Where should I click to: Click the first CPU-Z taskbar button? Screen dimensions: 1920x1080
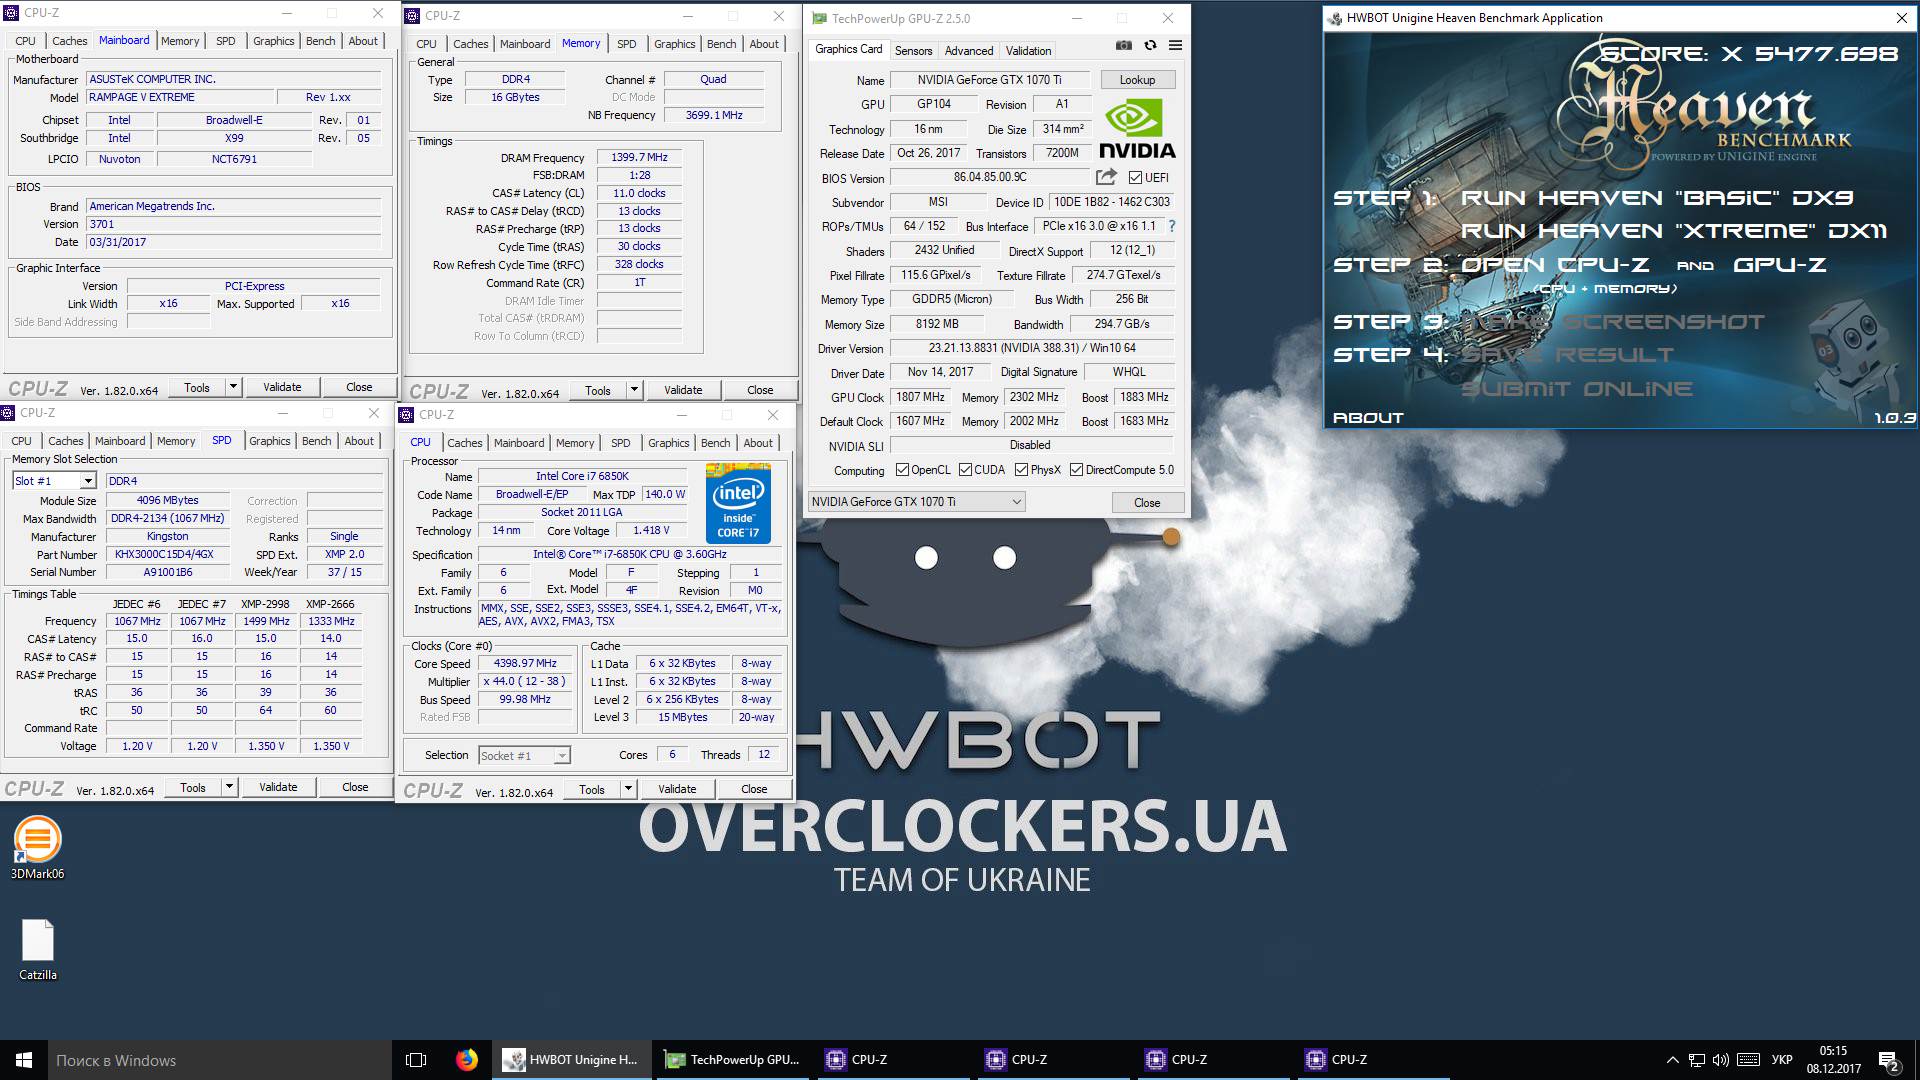(891, 1060)
